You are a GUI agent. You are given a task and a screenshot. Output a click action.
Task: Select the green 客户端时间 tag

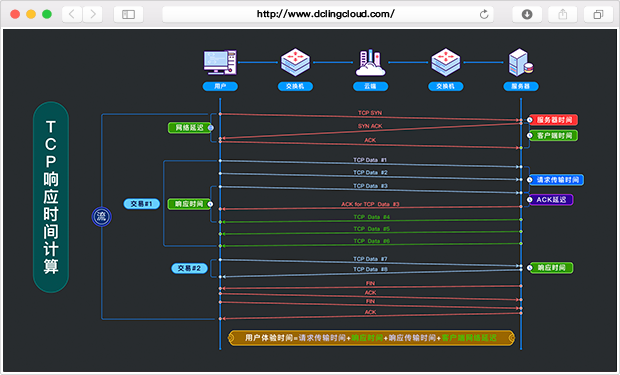click(553, 136)
